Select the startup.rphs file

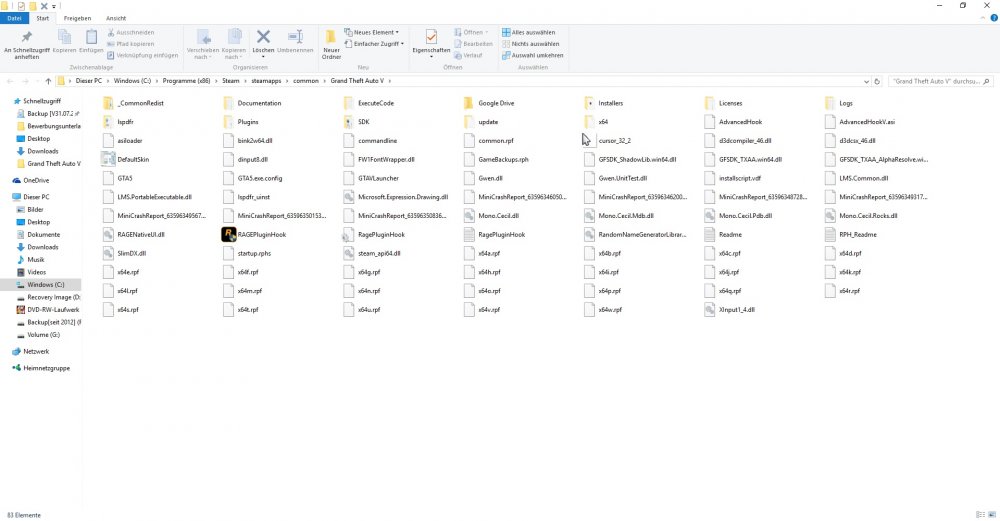click(x=247, y=254)
